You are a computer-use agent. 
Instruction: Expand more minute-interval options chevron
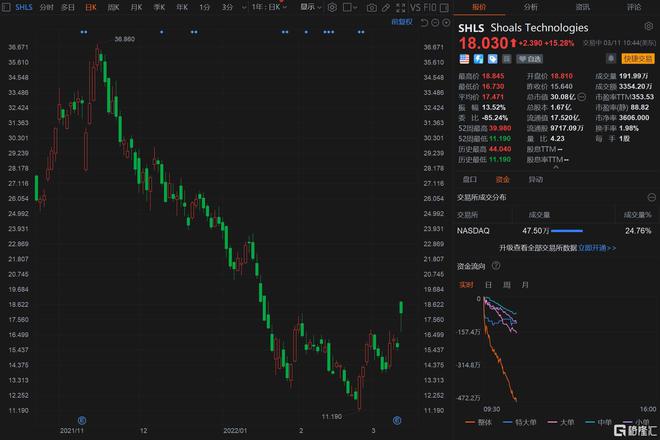[x=244, y=8]
